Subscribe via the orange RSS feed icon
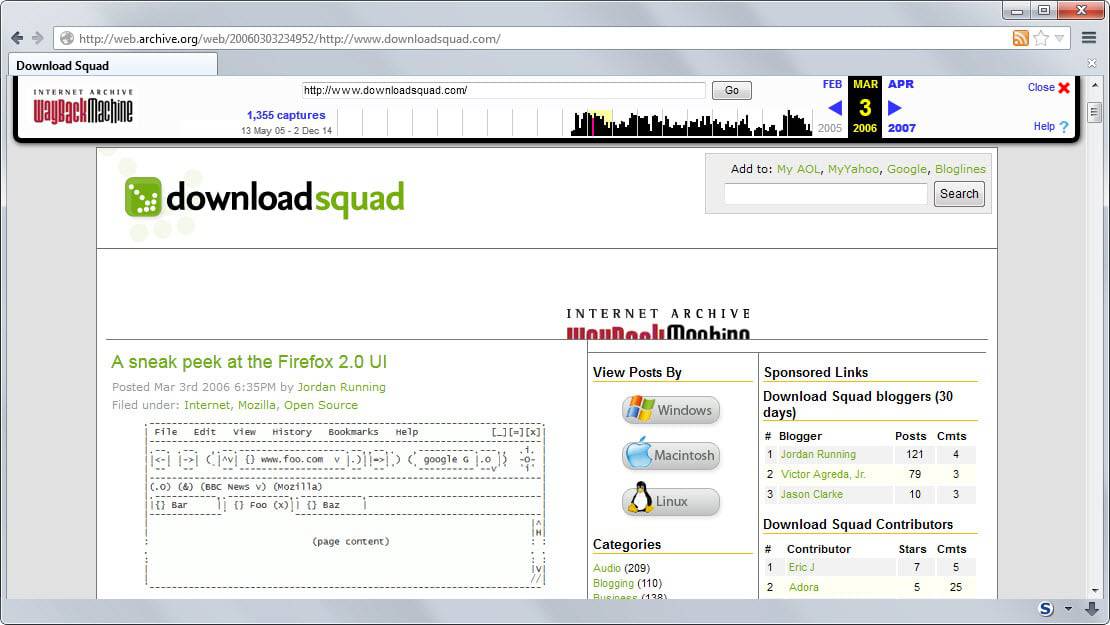Screen dimensions: 1110x625 click(x=1020, y=38)
